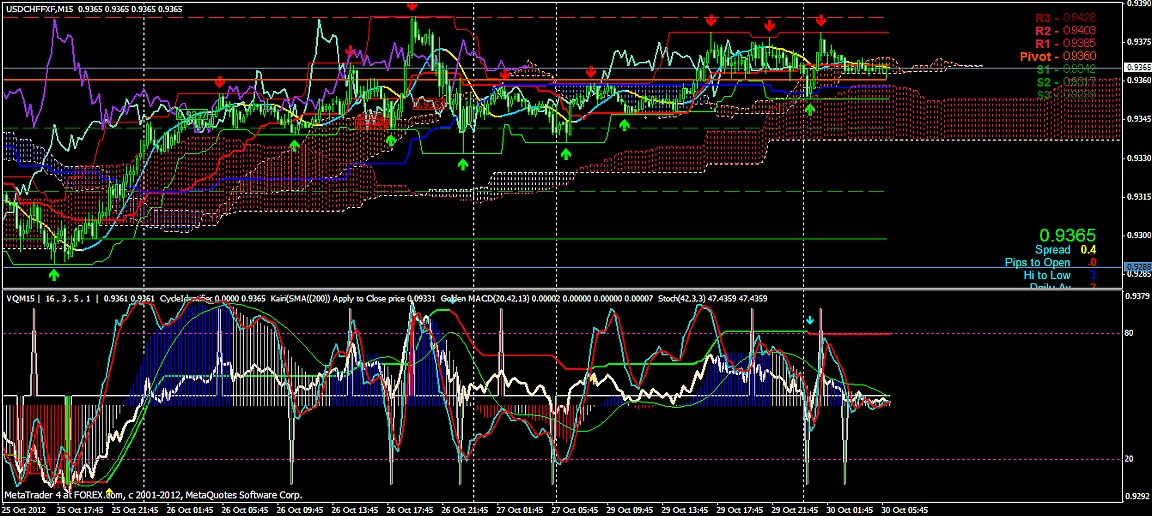This screenshot has height=516, width=1152.
Task: Select the rightmost green buy arrow on the price chart
Action: click(x=810, y=109)
